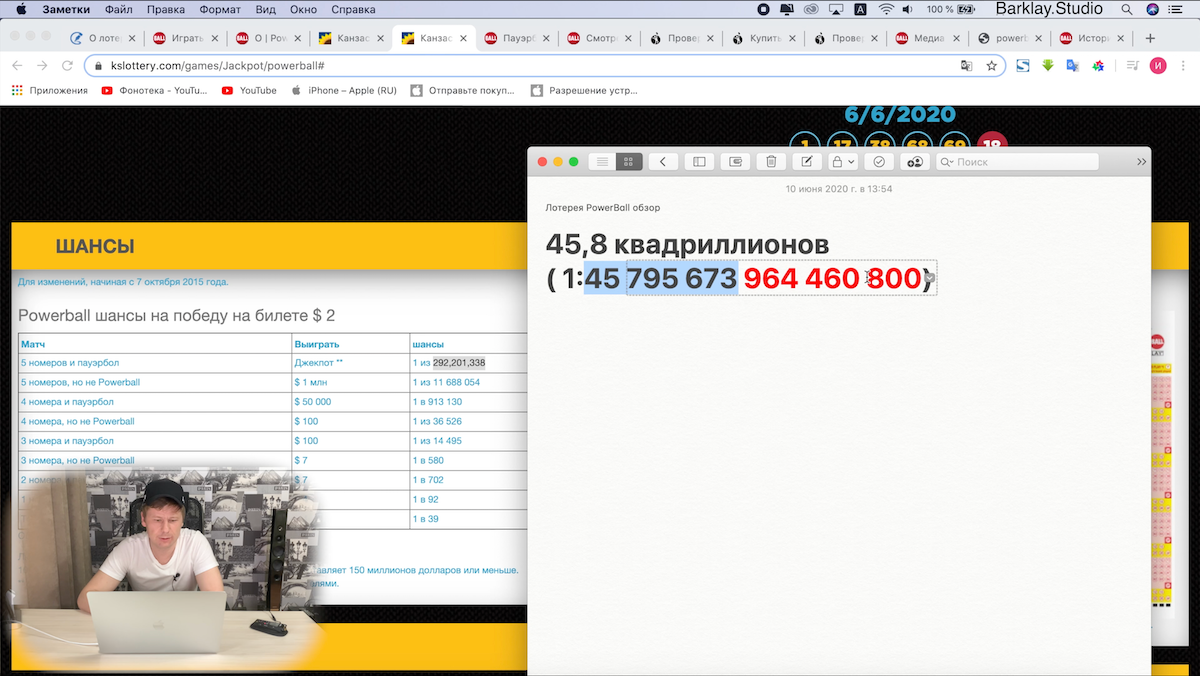Open the YouTube bookmark
This screenshot has height=676, width=1200.
pos(249,90)
